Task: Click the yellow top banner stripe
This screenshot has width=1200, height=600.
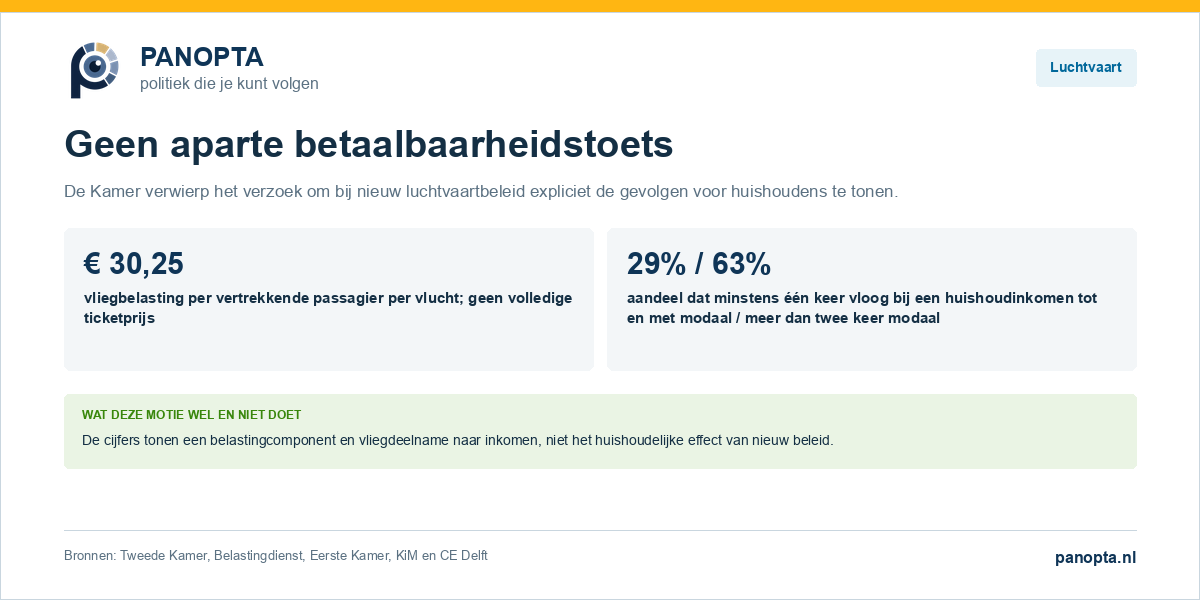Action: coord(600,6)
